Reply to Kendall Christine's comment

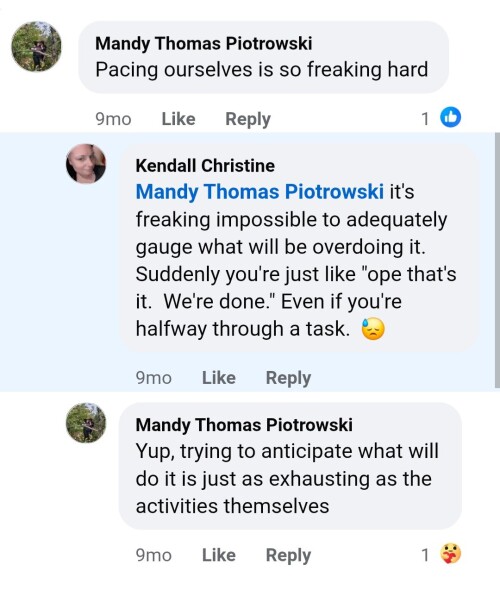click(x=288, y=378)
